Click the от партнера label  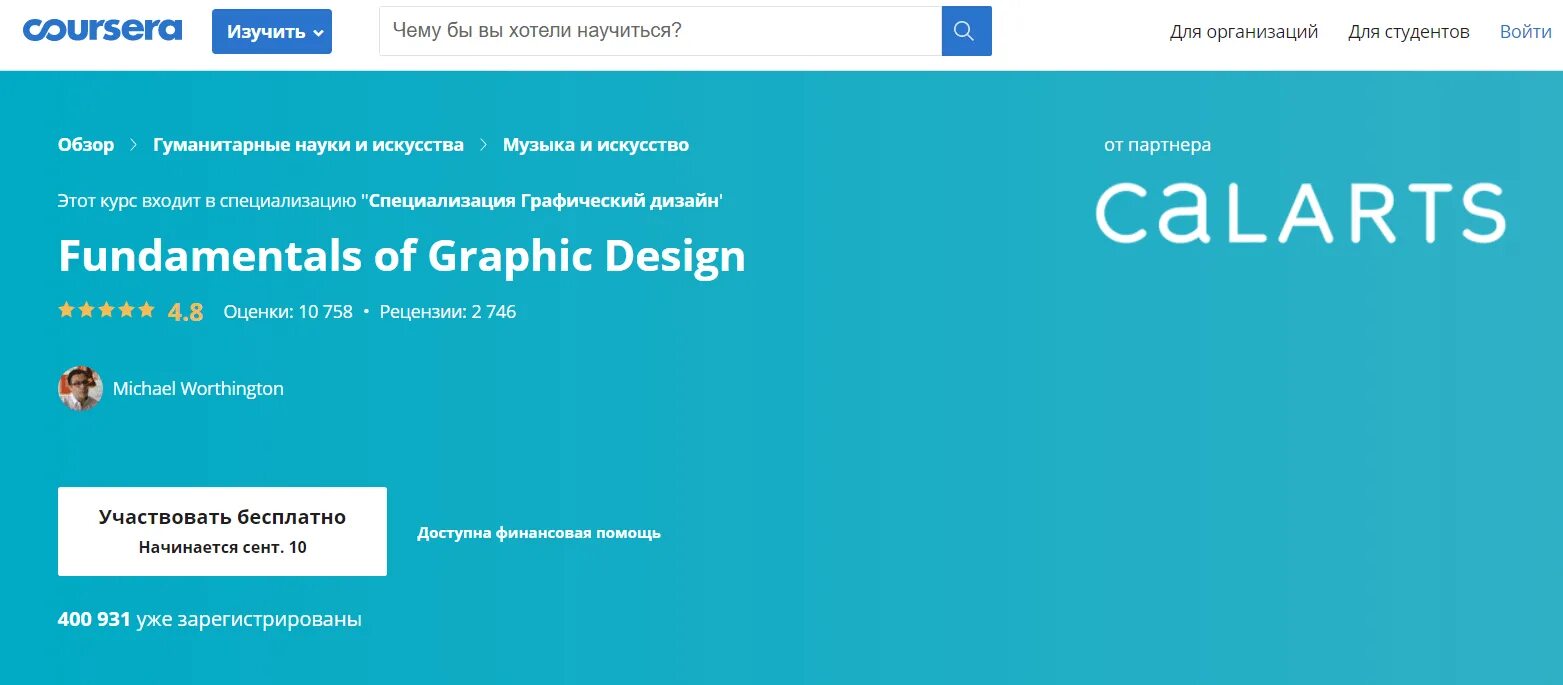click(1157, 145)
